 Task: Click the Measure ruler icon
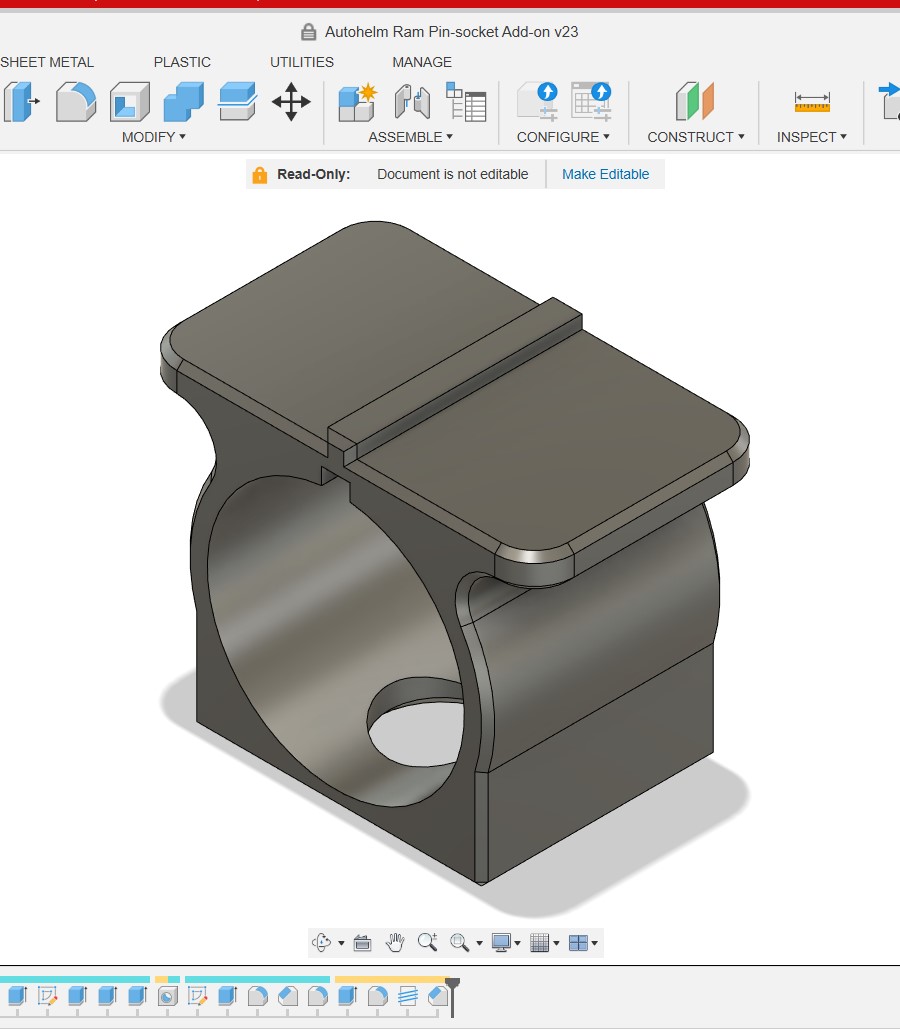tap(812, 102)
